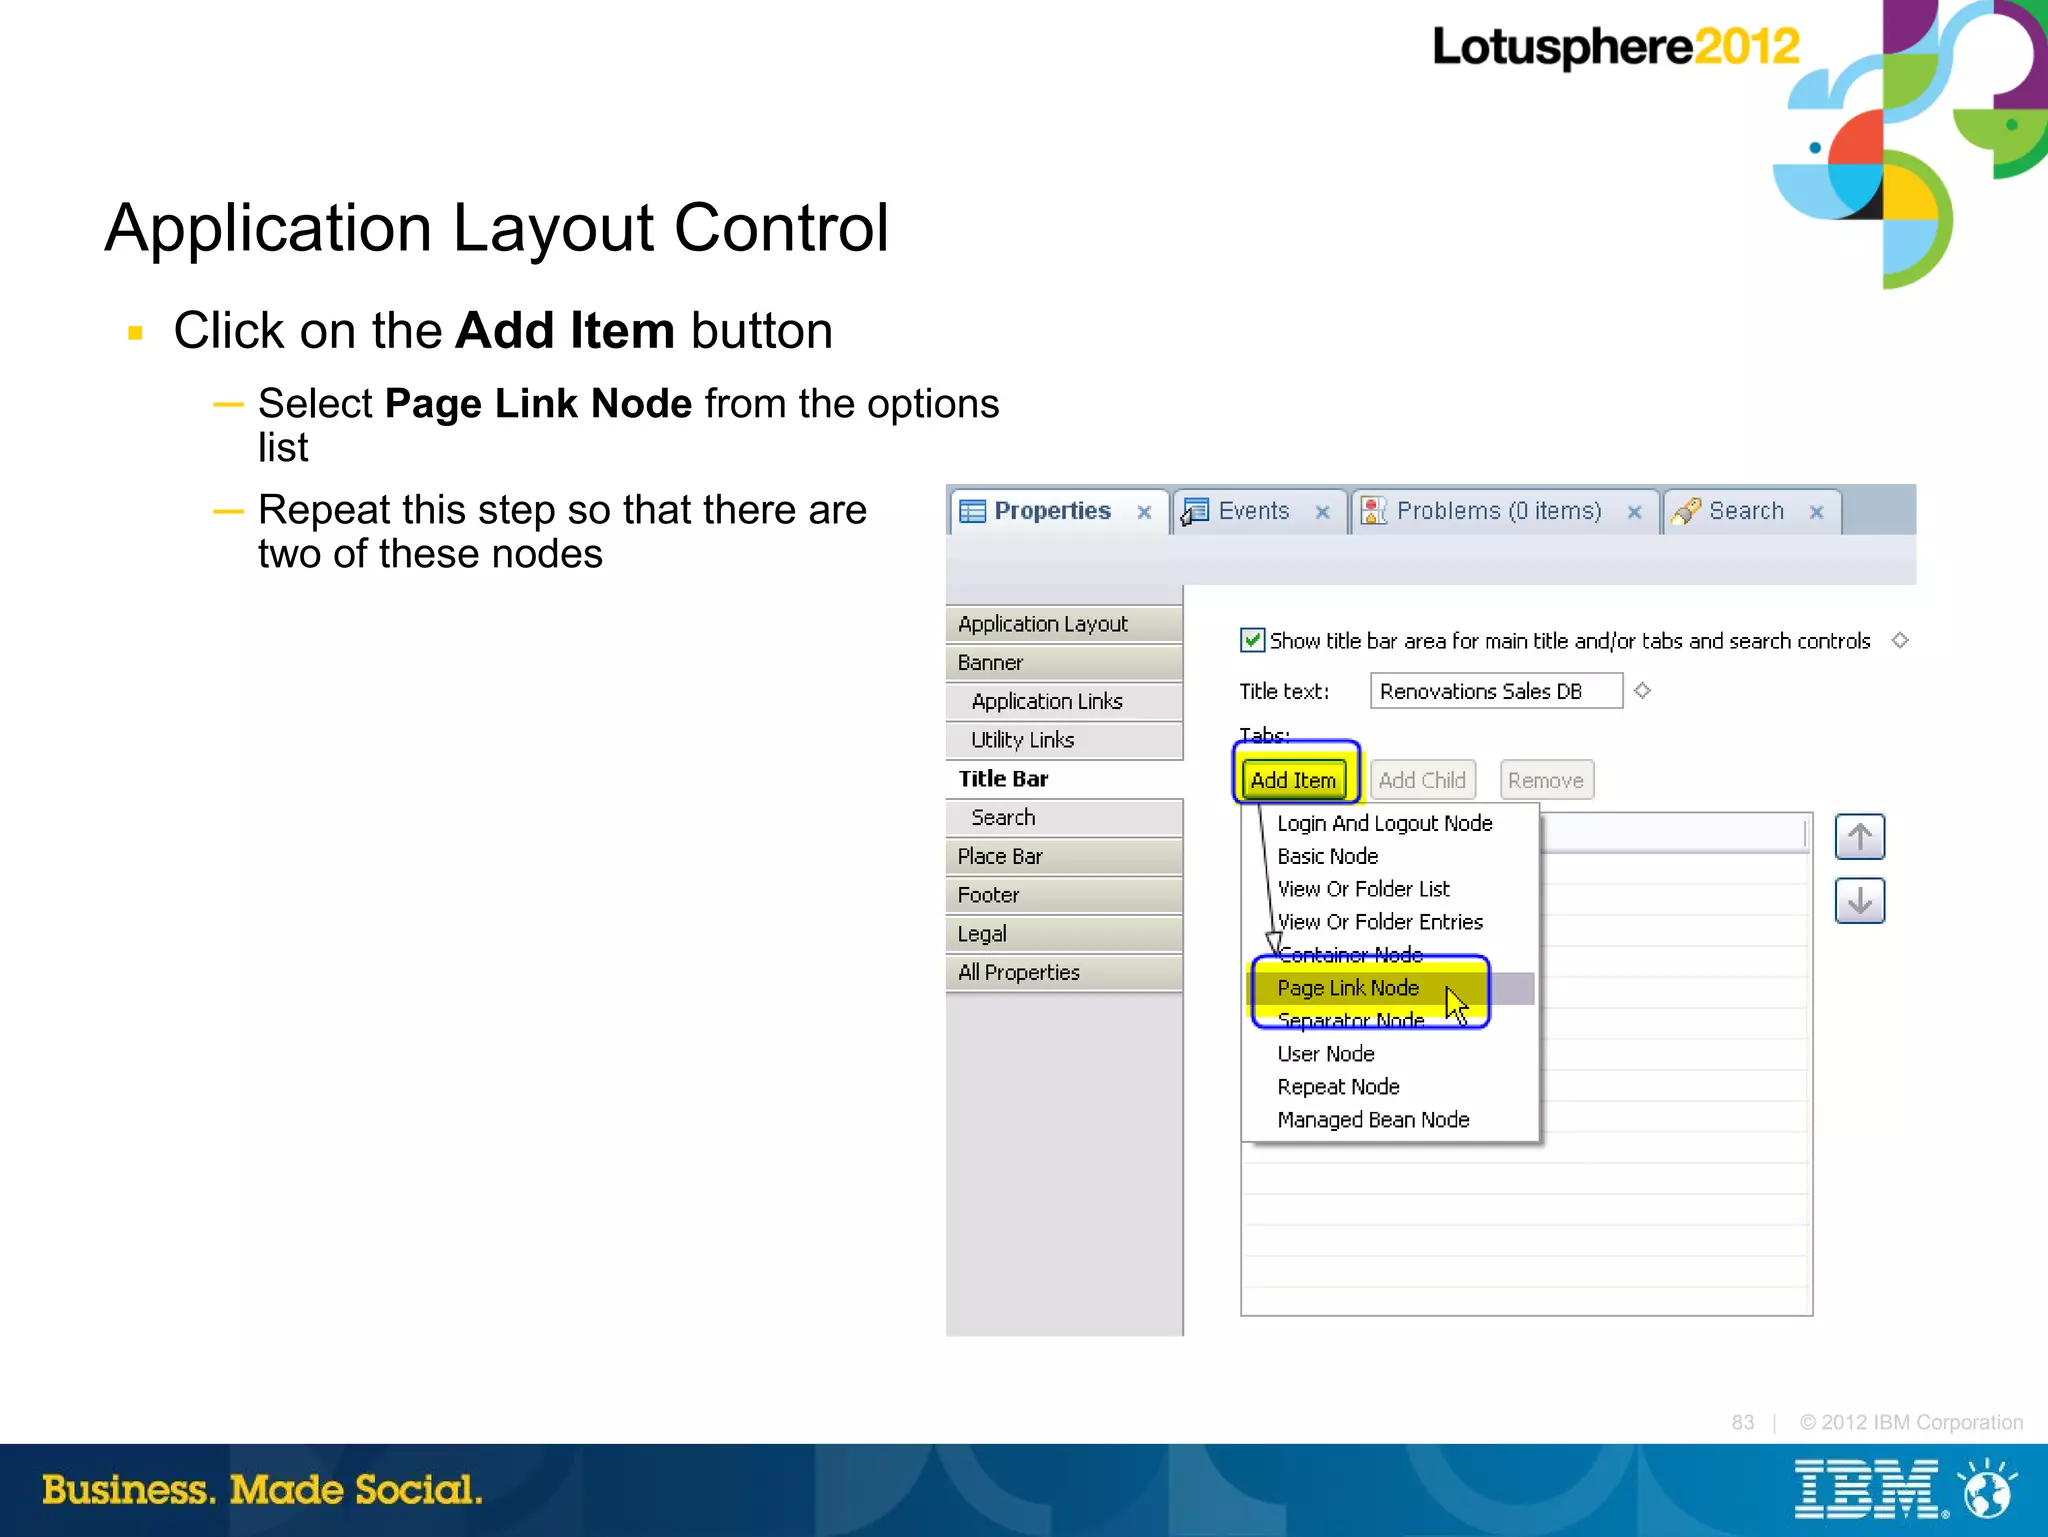Open the Place Bar section
This screenshot has height=1537, width=2048.
coord(1064,856)
